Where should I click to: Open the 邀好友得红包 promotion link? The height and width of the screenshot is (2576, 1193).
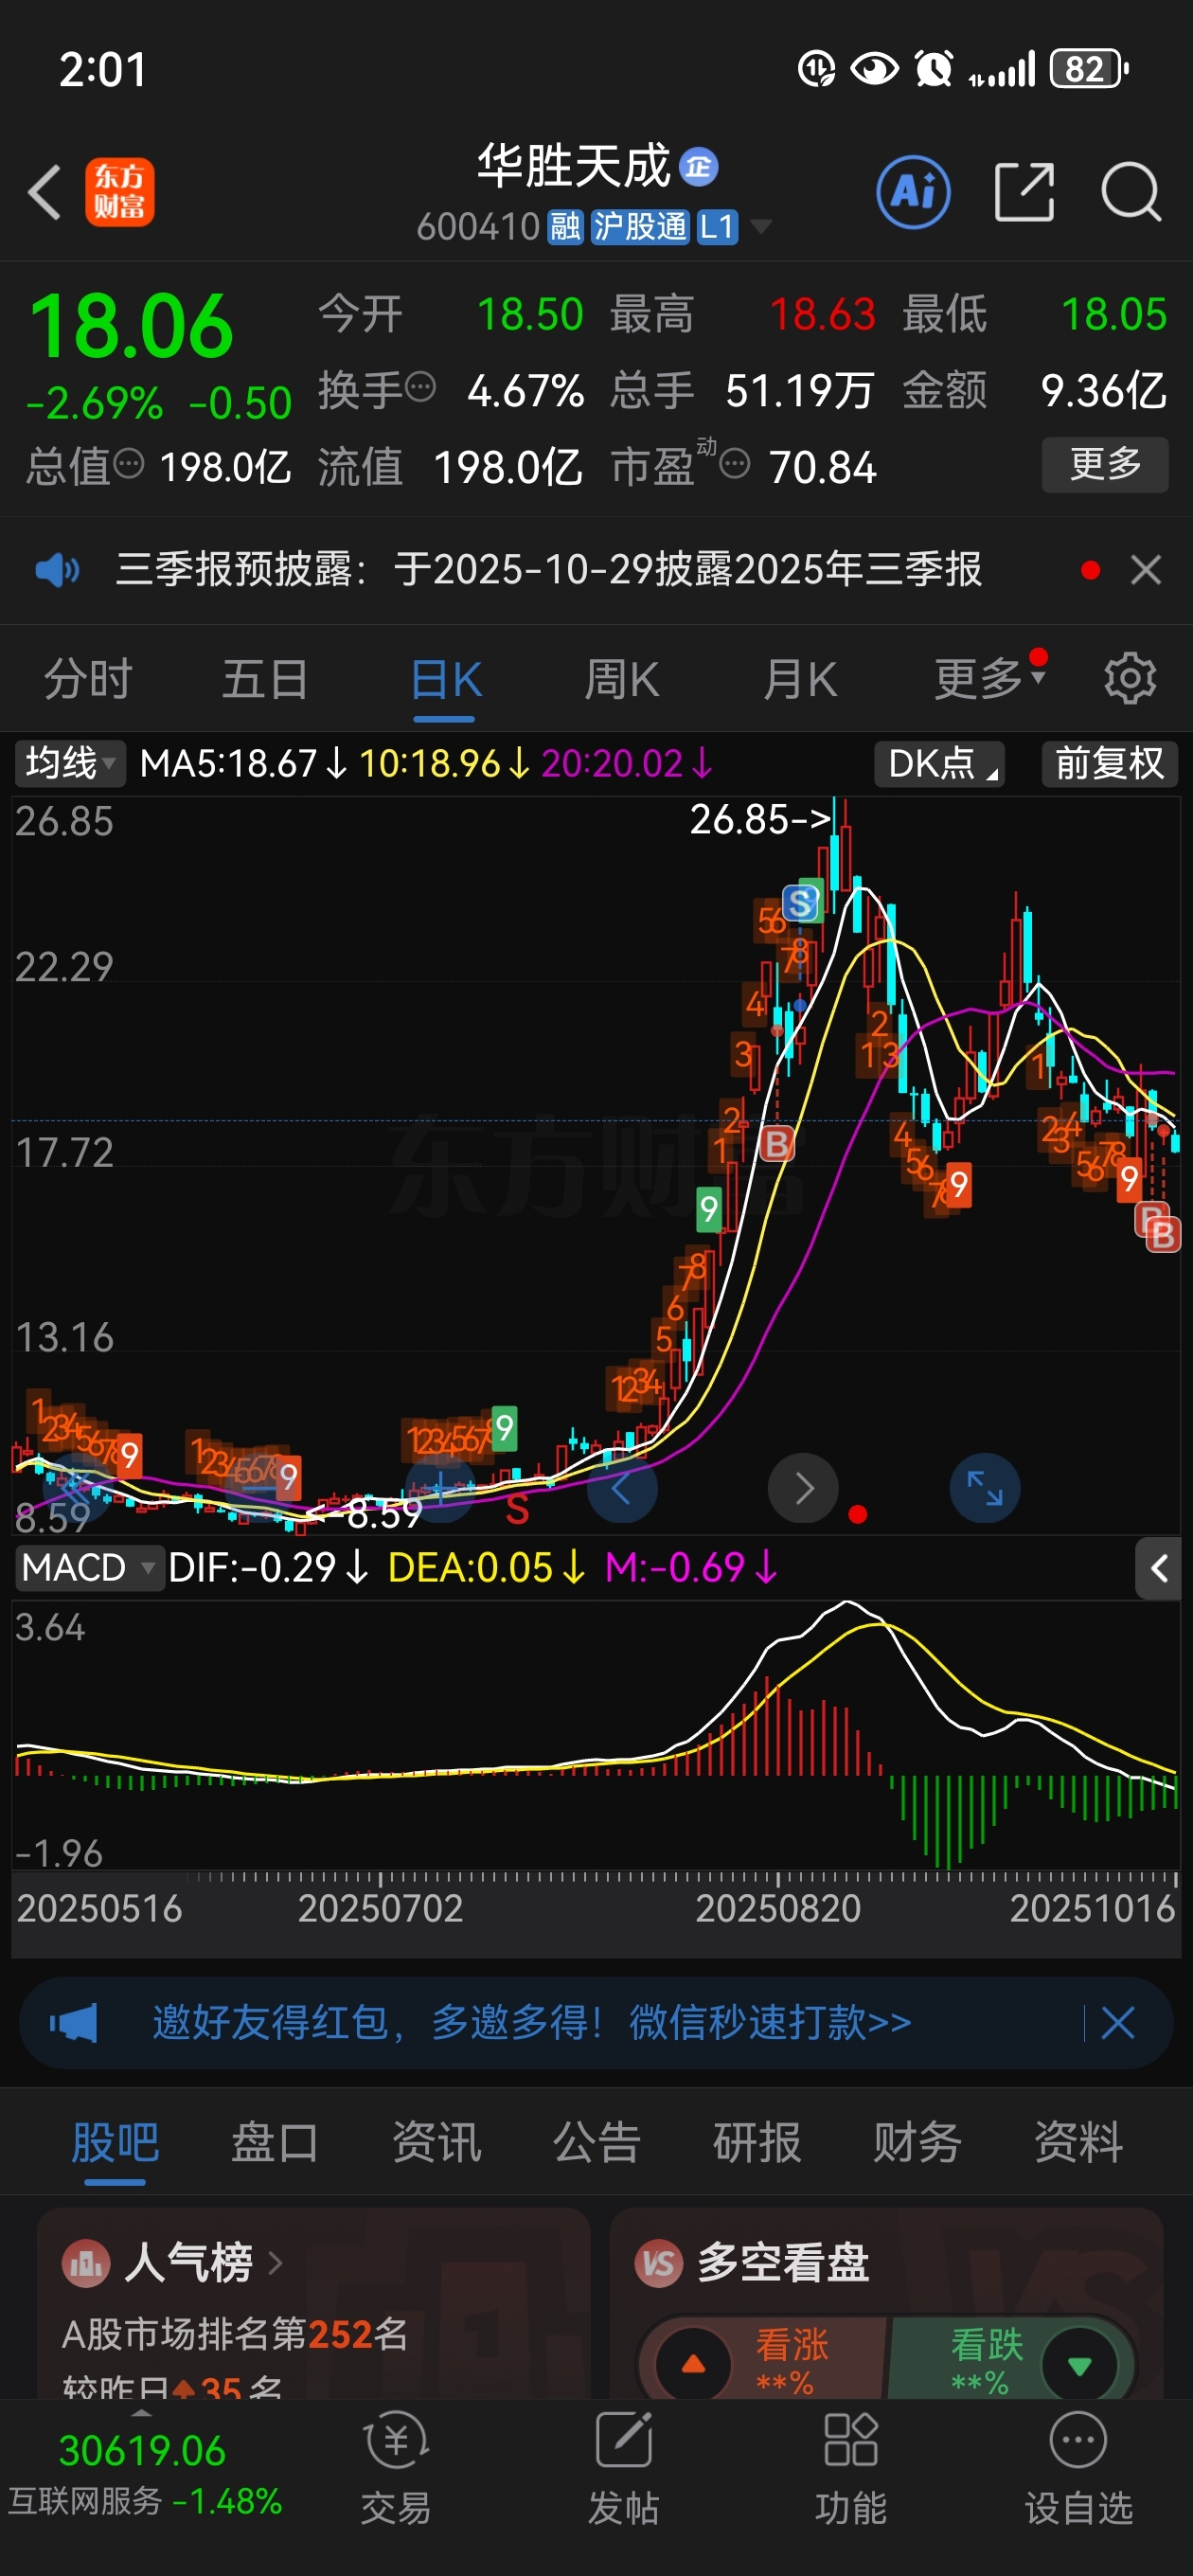[532, 2023]
